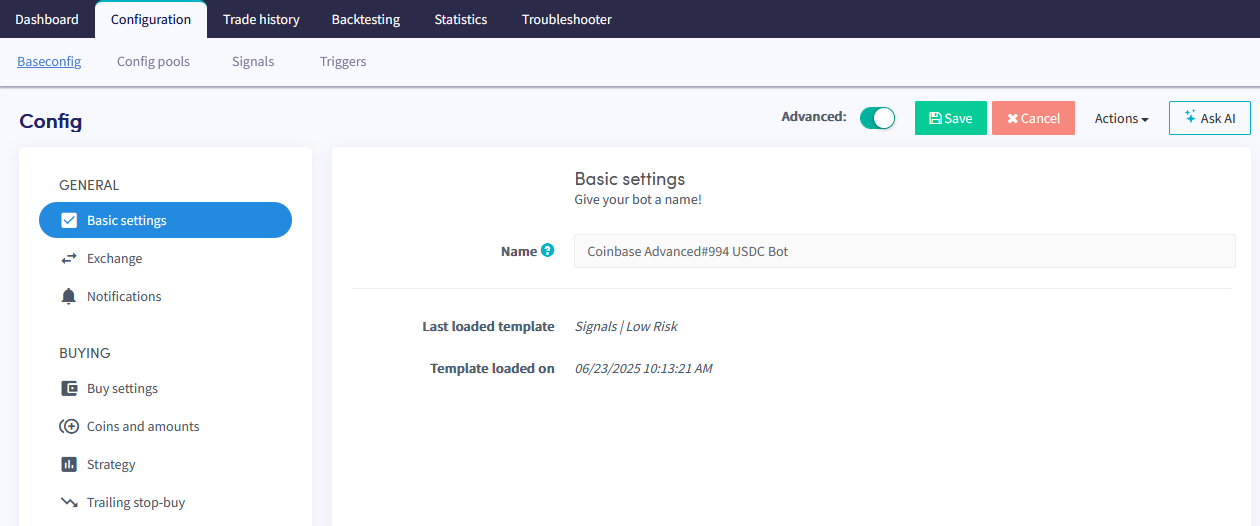Click the 'Advanced:' label text
Viewport: 1260px width, 526px height.
[814, 116]
